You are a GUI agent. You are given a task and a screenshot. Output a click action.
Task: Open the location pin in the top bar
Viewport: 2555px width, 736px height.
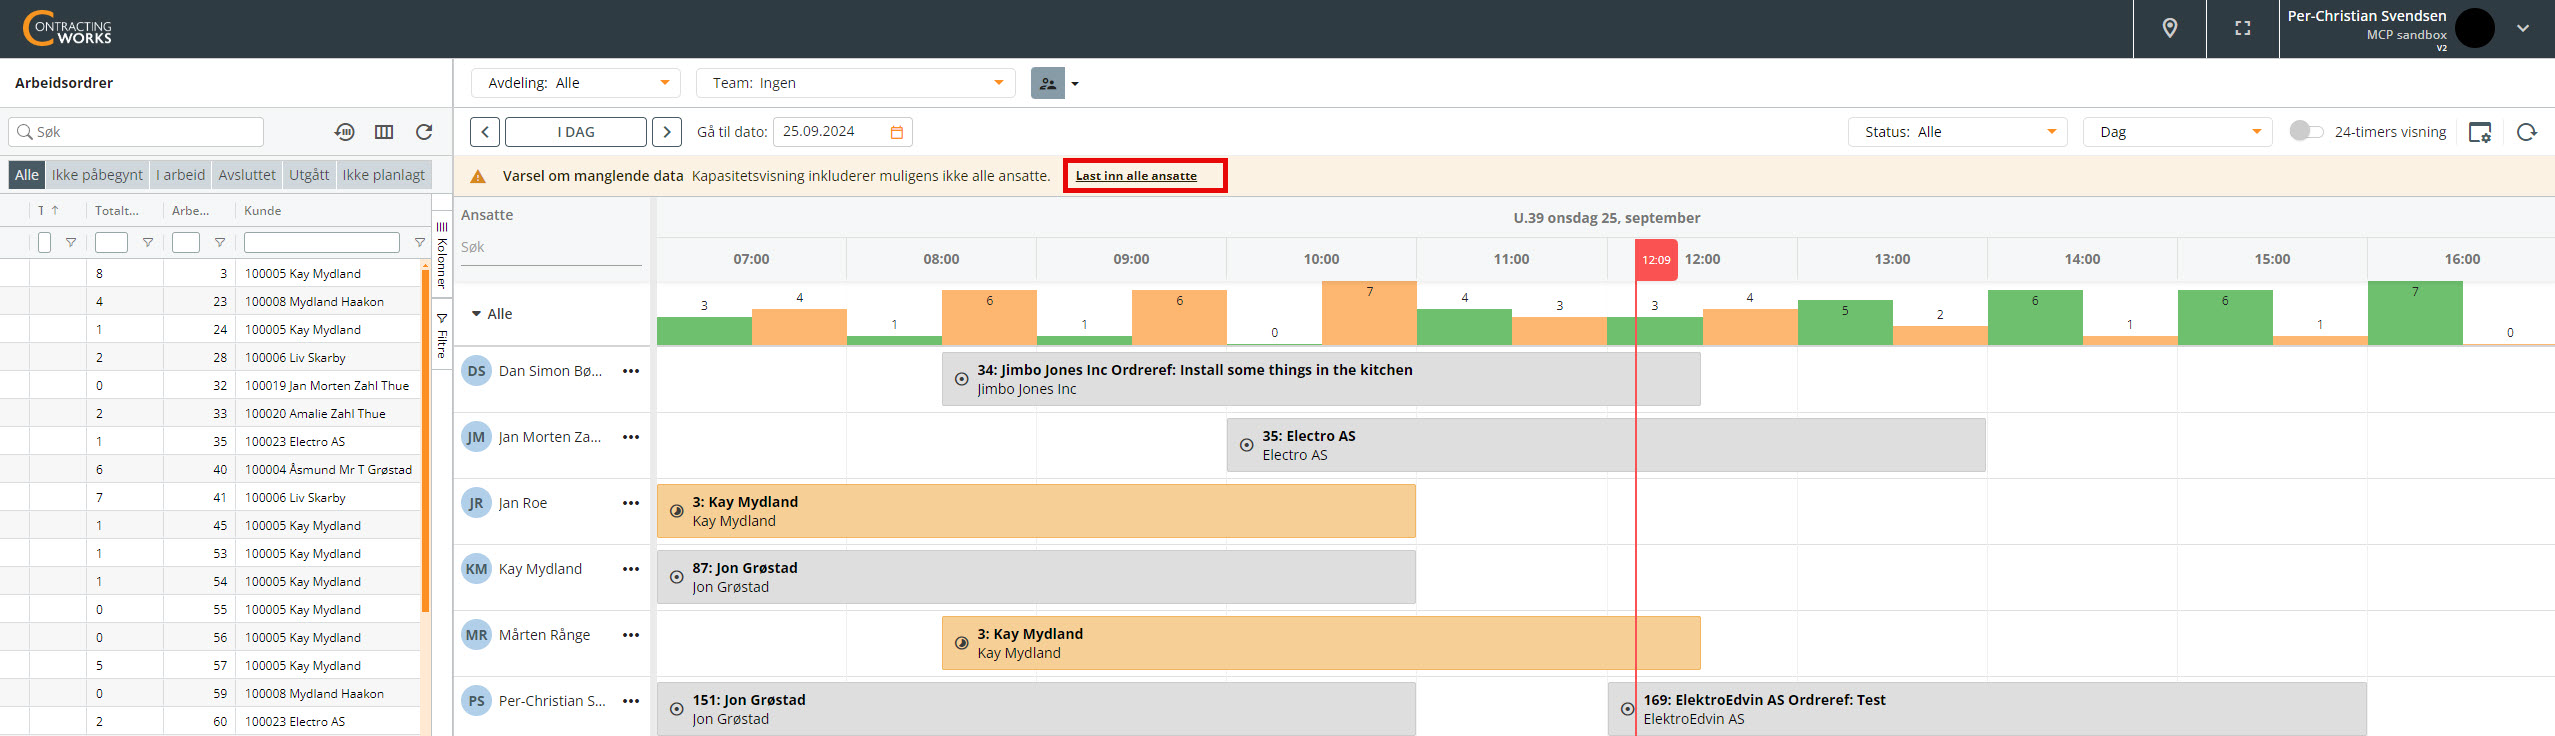point(2169,28)
